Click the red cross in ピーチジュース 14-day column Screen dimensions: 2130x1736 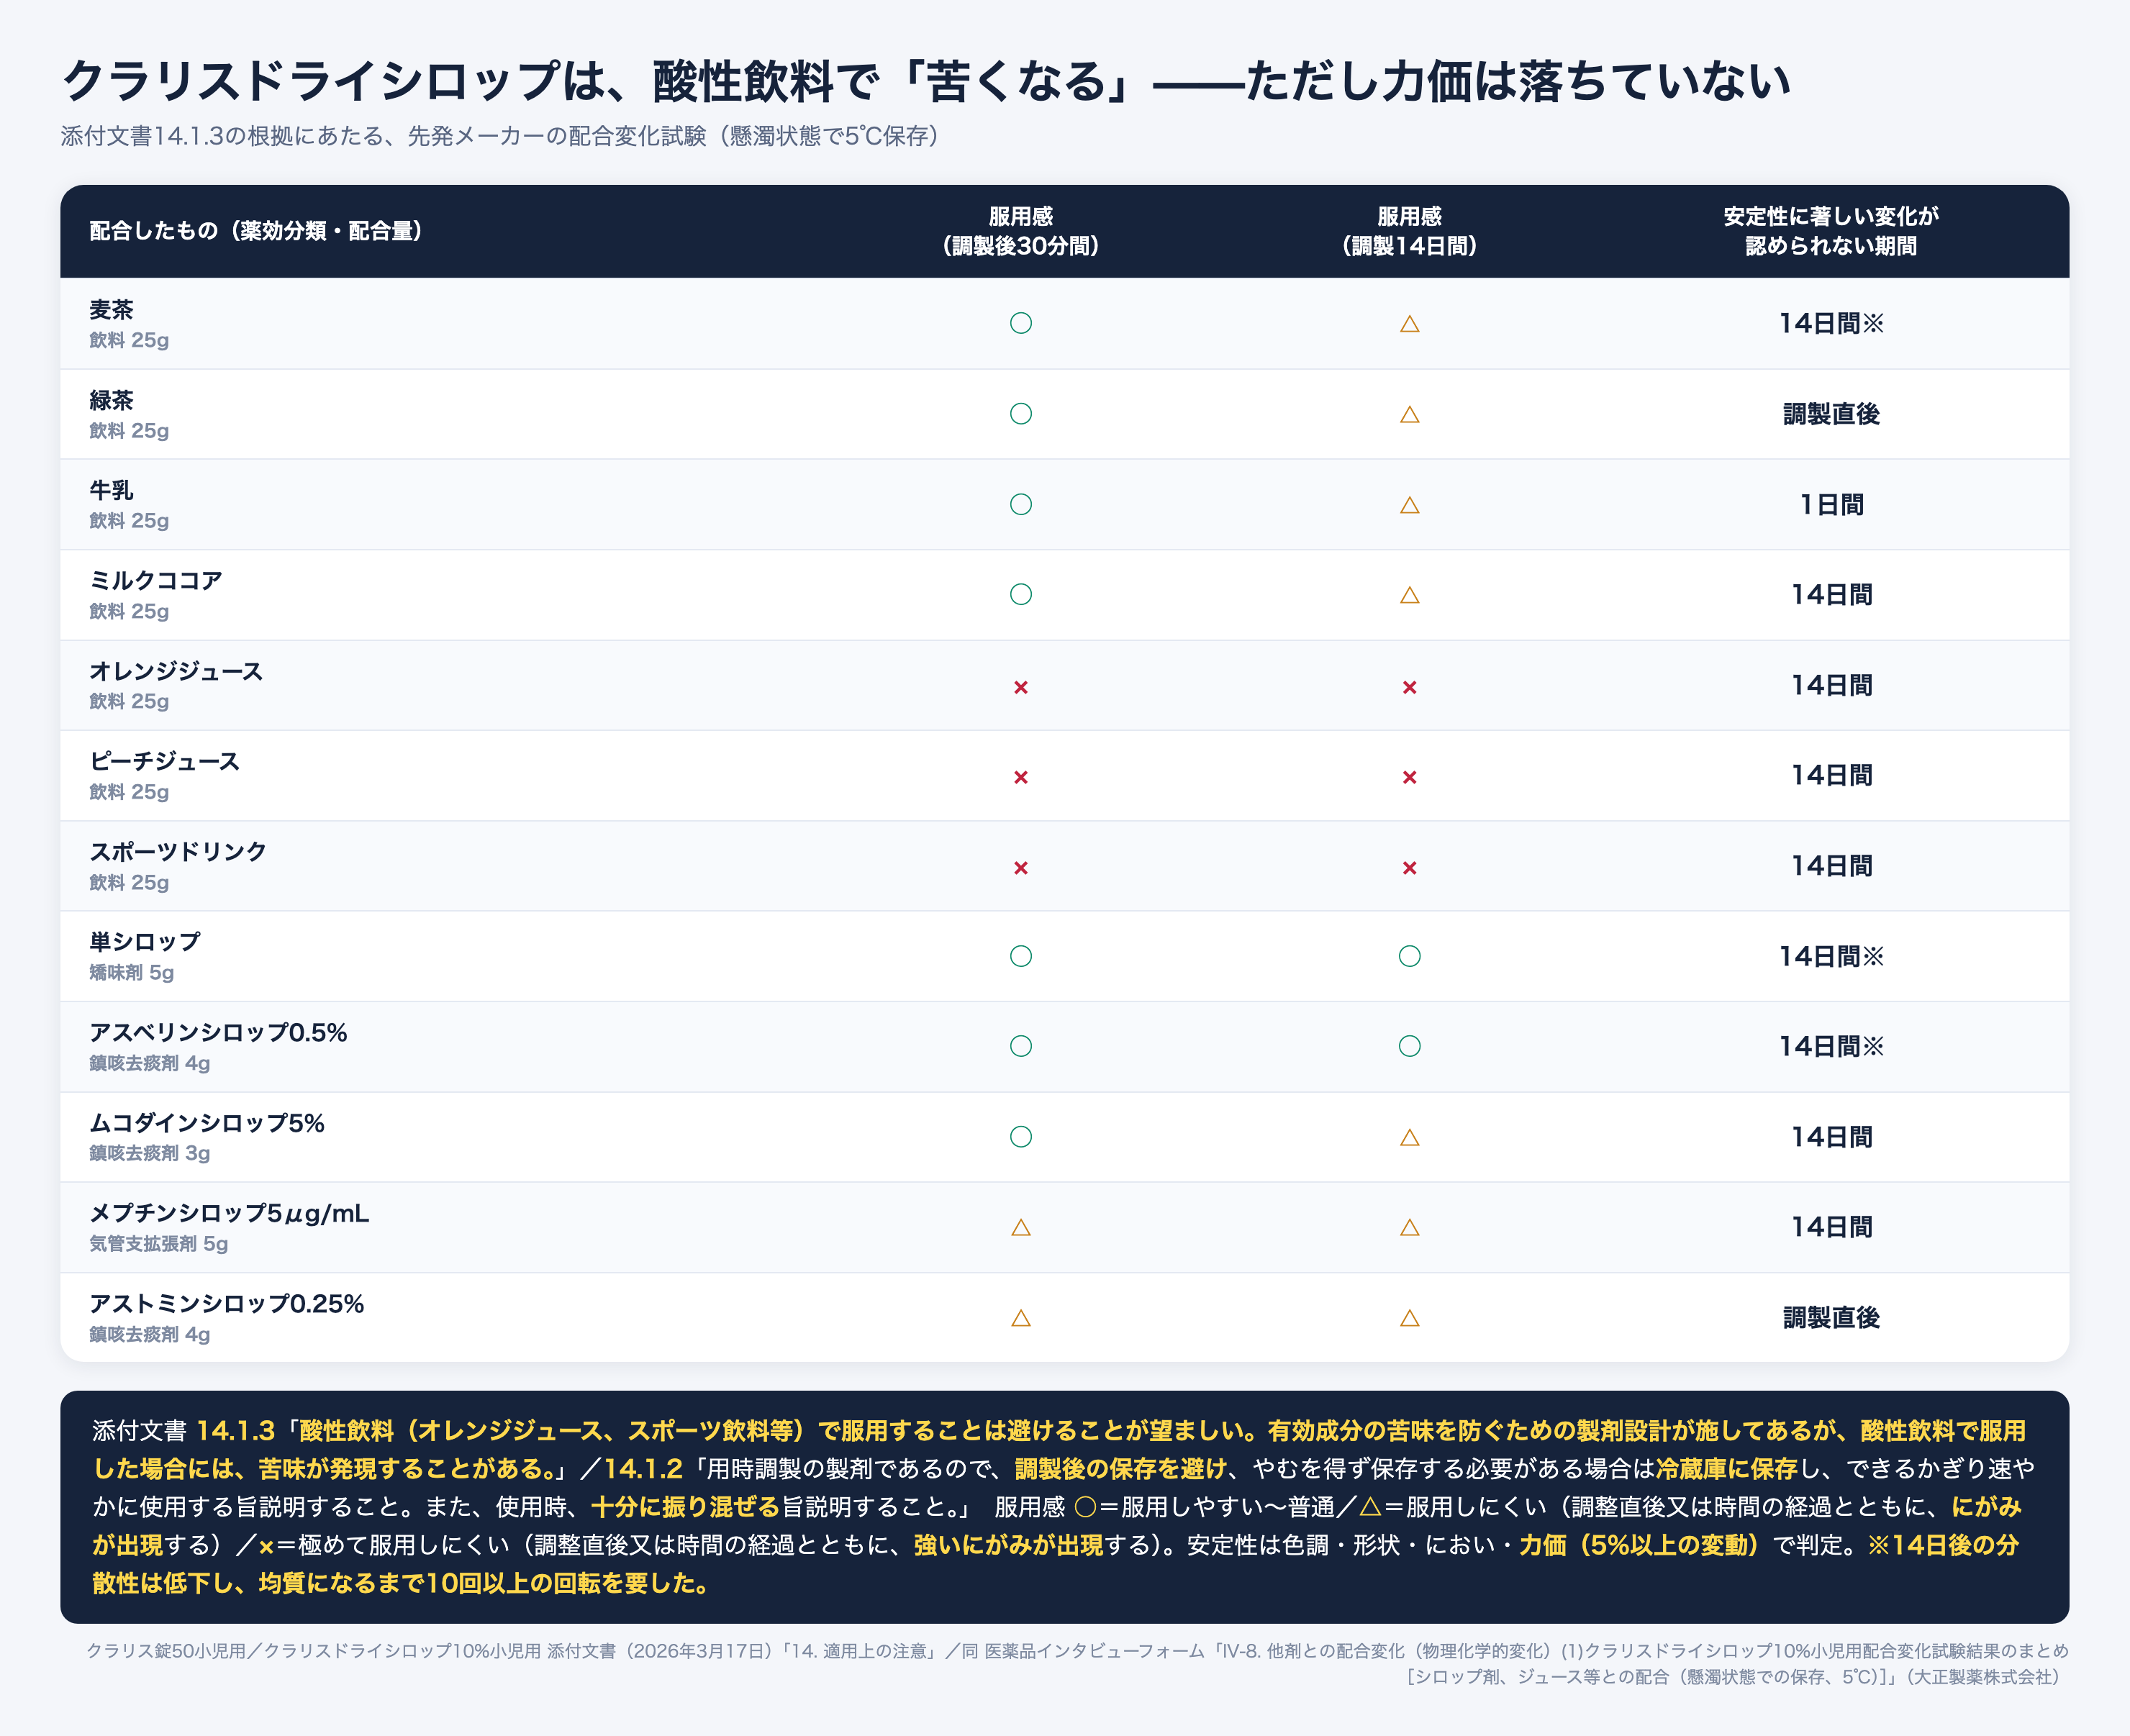(1409, 777)
